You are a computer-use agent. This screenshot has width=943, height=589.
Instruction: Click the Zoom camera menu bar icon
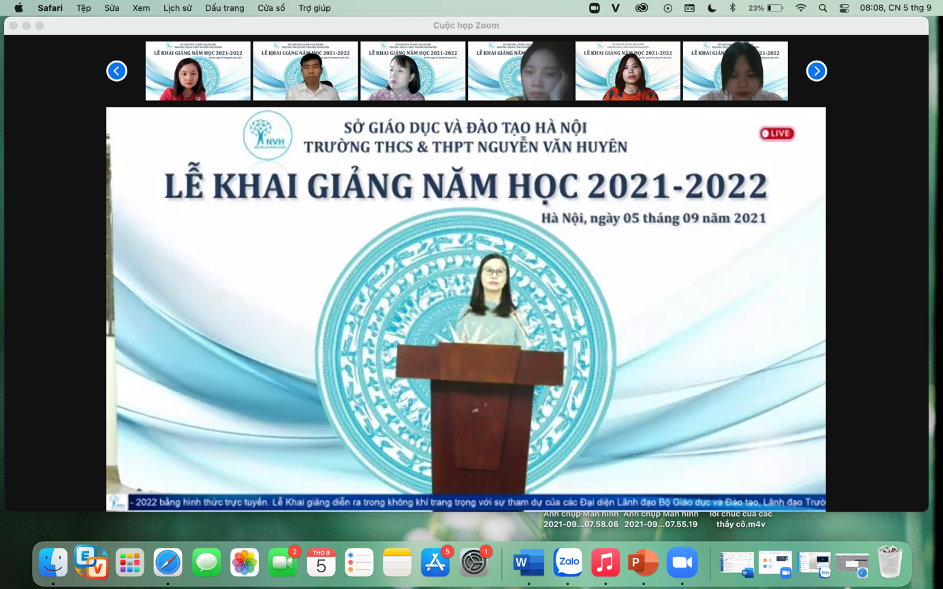(x=594, y=8)
